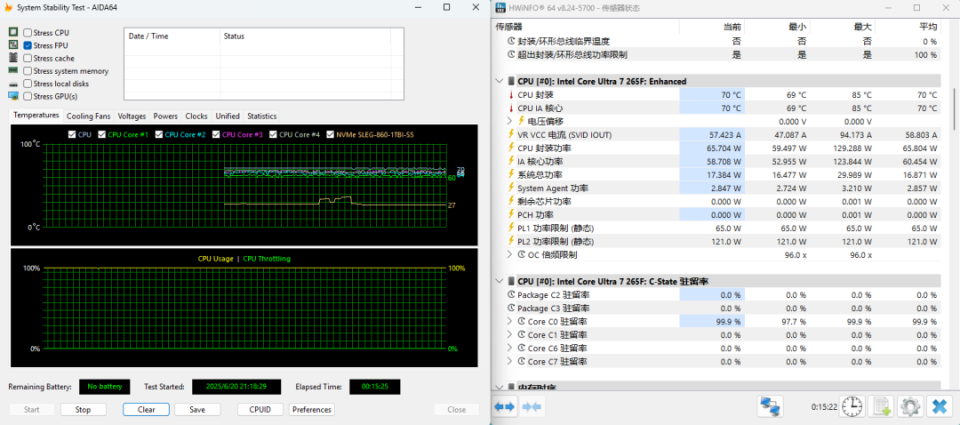
Task: Click HWiNFO blue X close sensors icon
Action: (938, 406)
